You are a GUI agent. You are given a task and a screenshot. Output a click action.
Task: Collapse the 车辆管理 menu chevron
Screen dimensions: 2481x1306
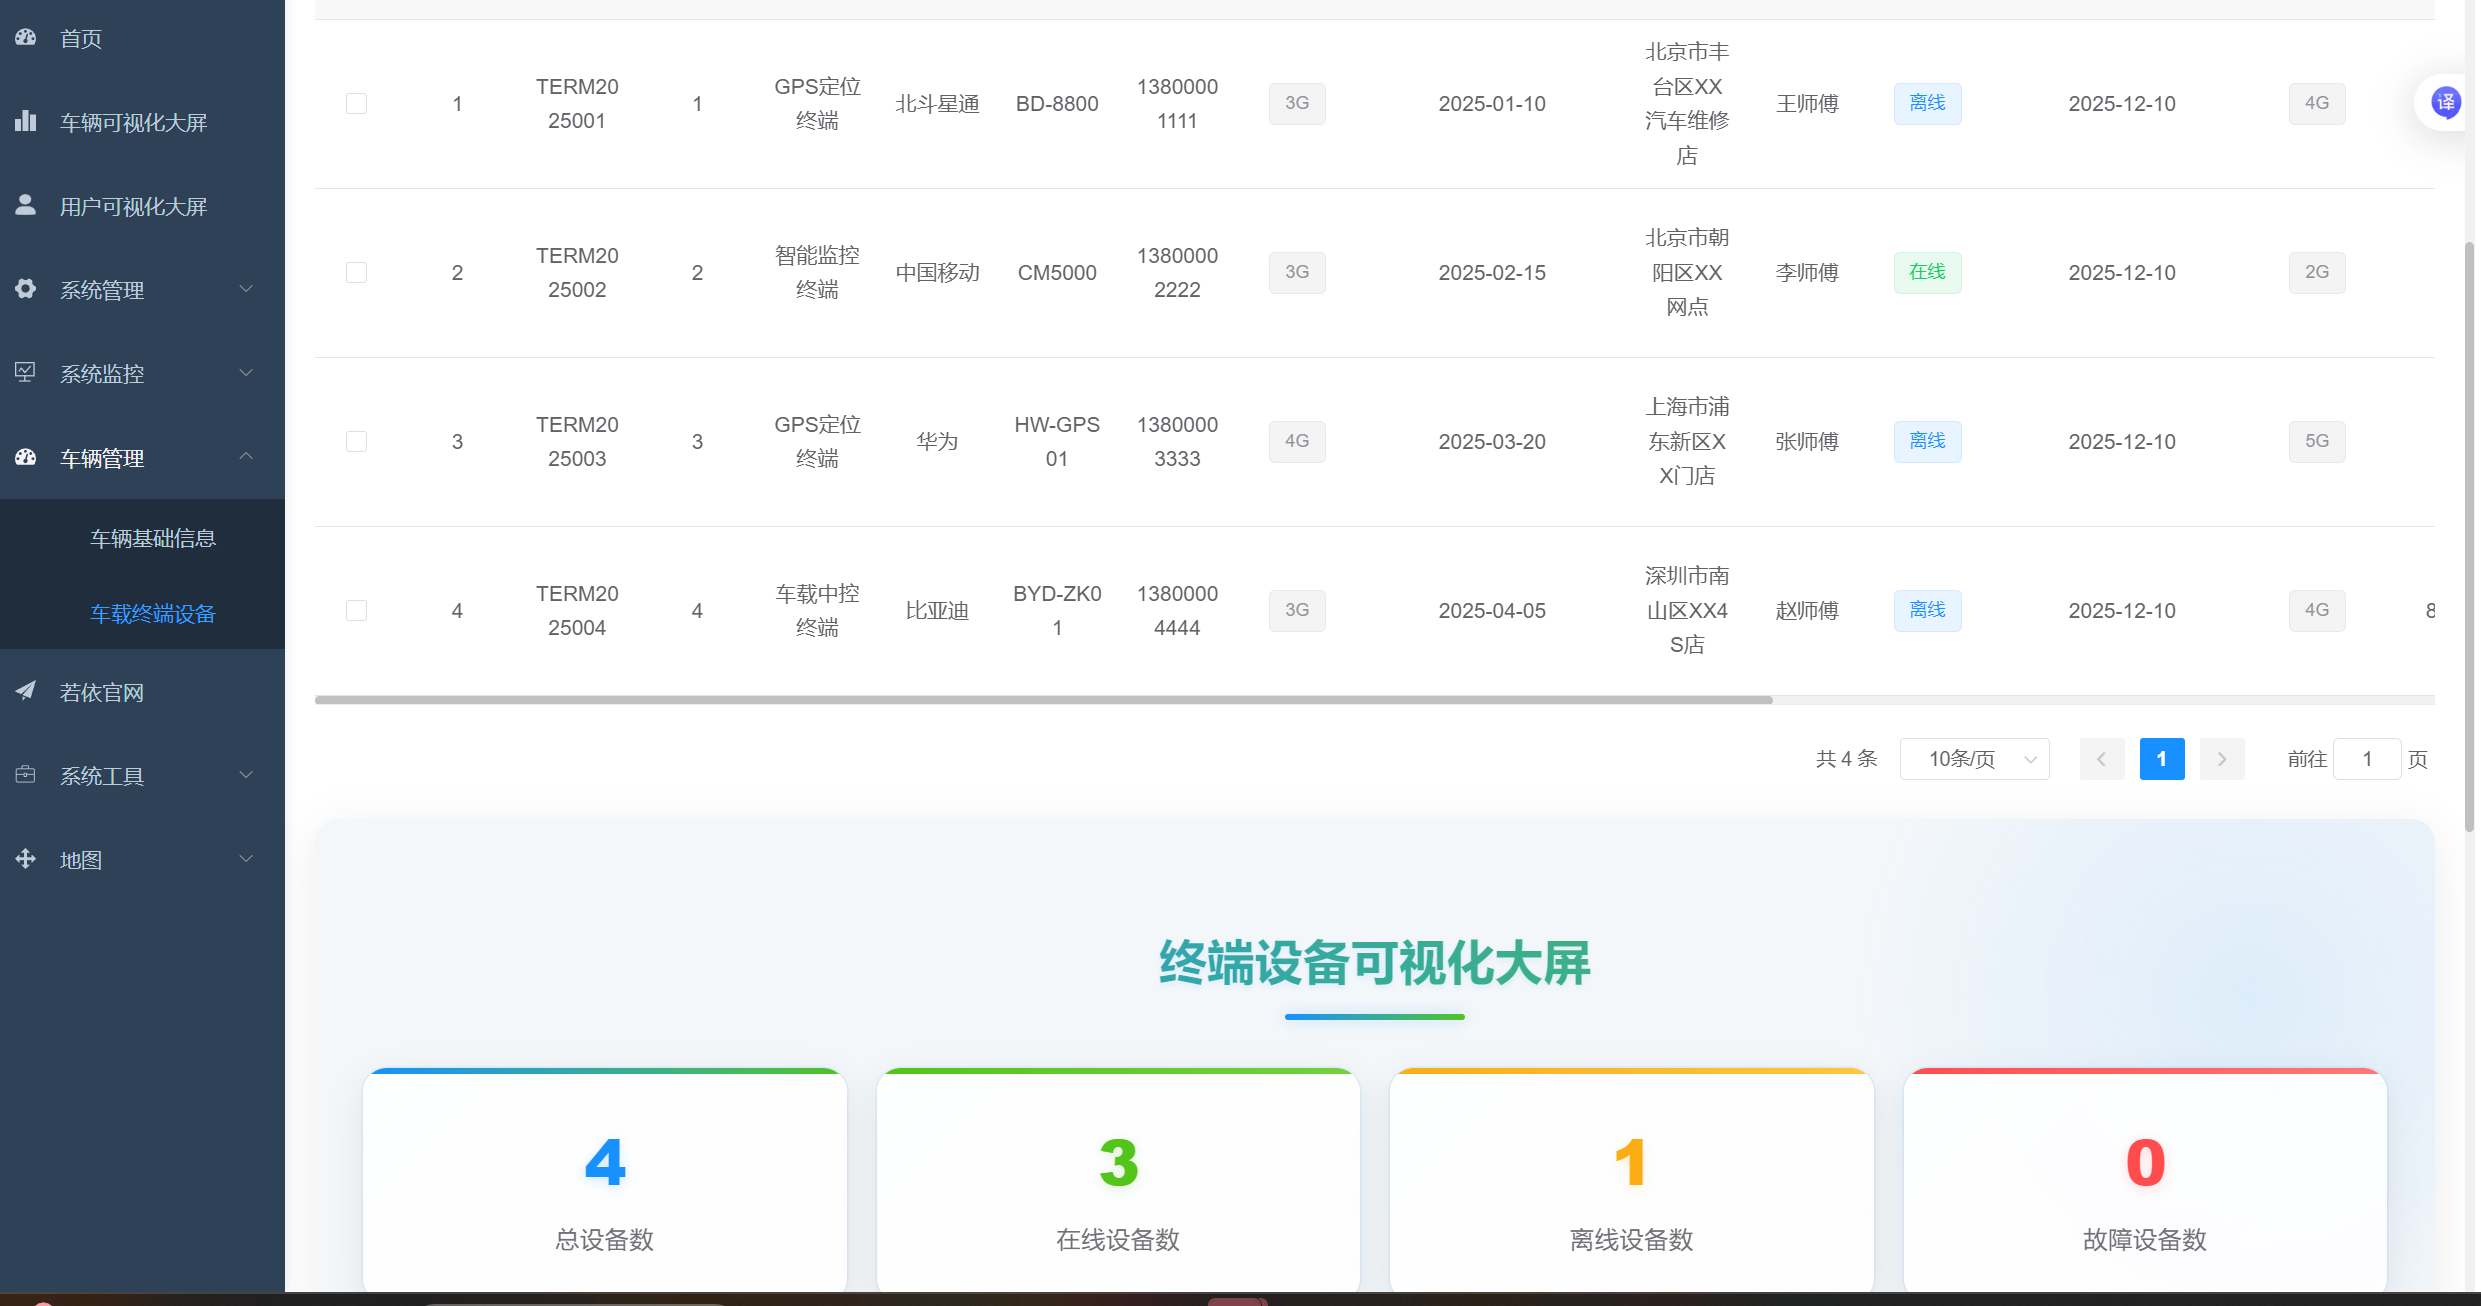[x=246, y=457]
